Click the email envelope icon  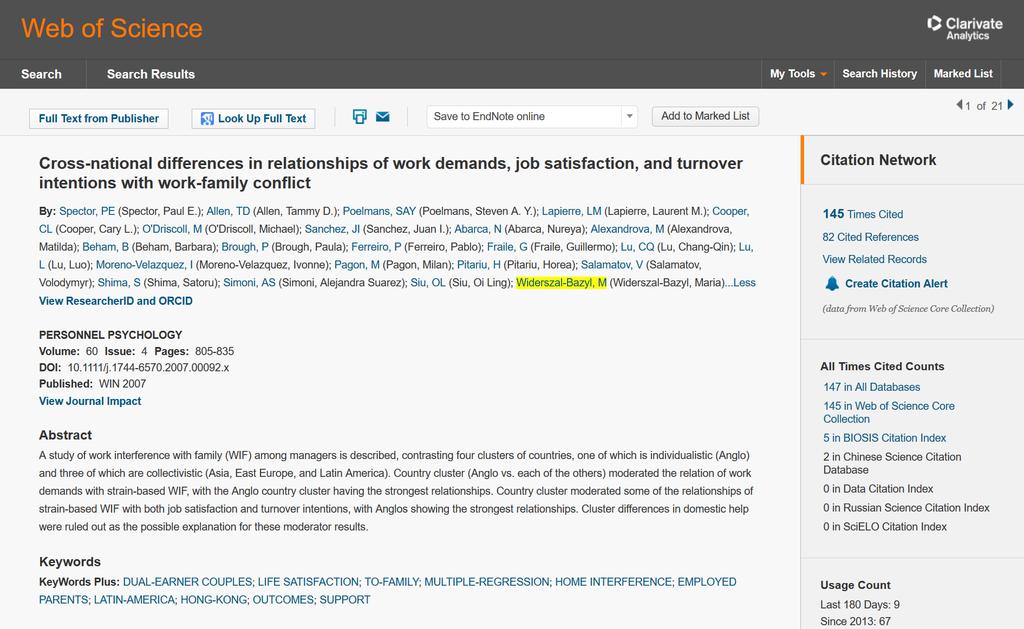pyautogui.click(x=383, y=117)
